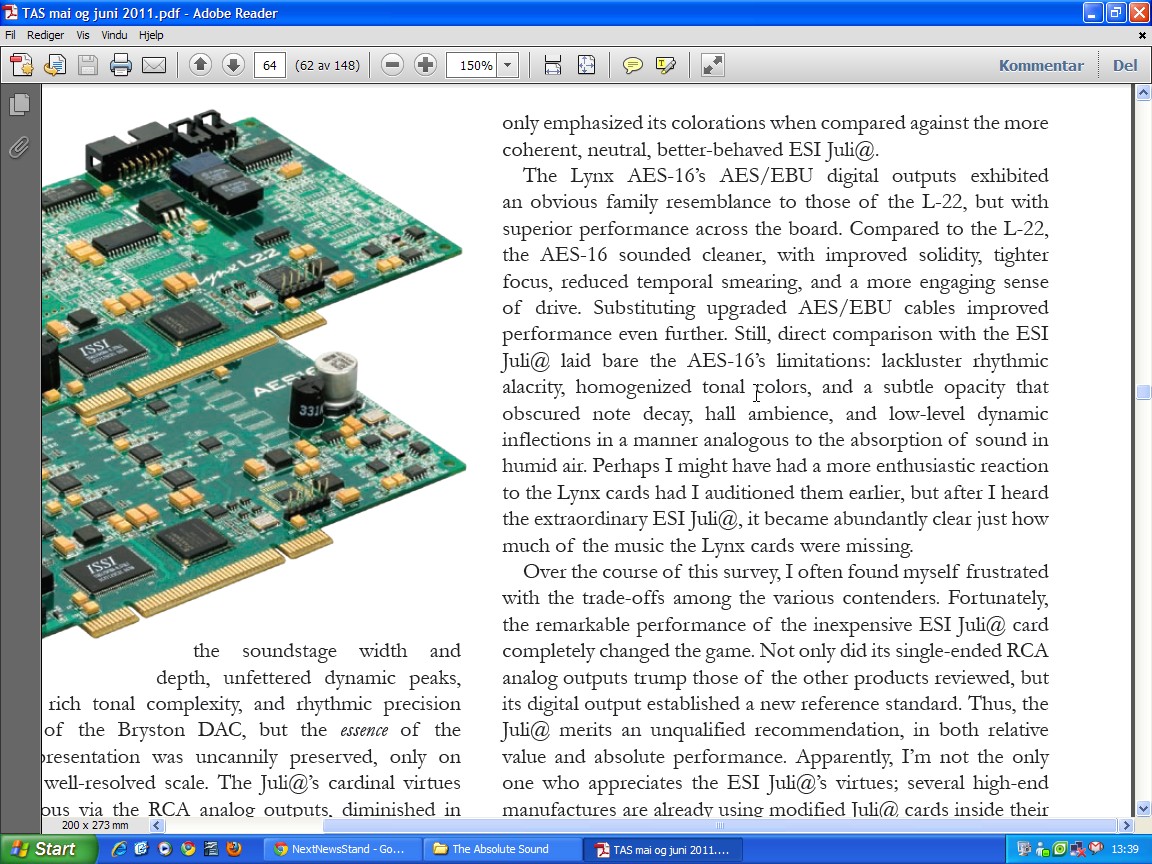This screenshot has width=1152, height=864.
Task: Open the zoom level dropdown arrow
Action: (508, 65)
